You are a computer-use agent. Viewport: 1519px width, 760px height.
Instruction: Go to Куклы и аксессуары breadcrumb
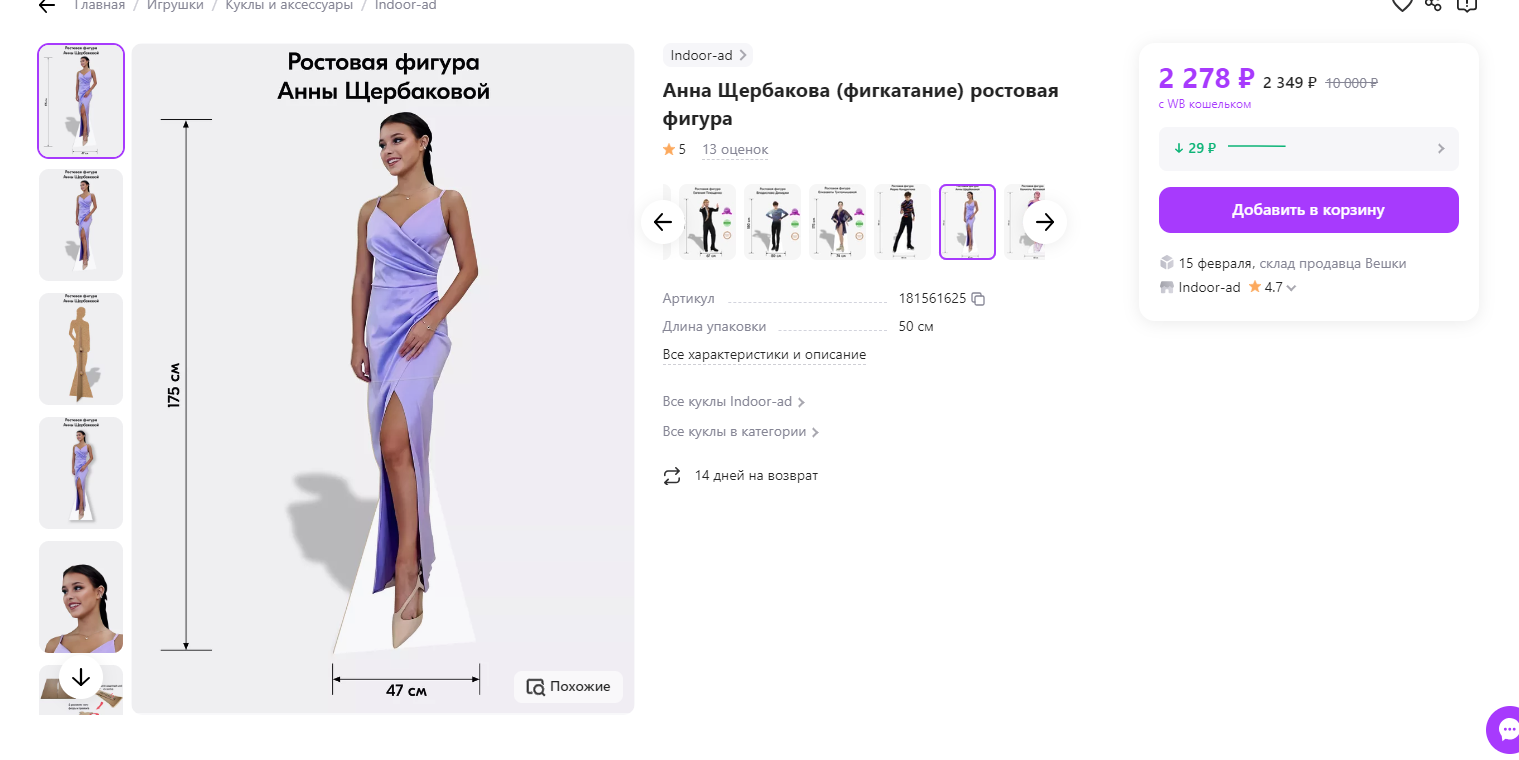[x=289, y=6]
